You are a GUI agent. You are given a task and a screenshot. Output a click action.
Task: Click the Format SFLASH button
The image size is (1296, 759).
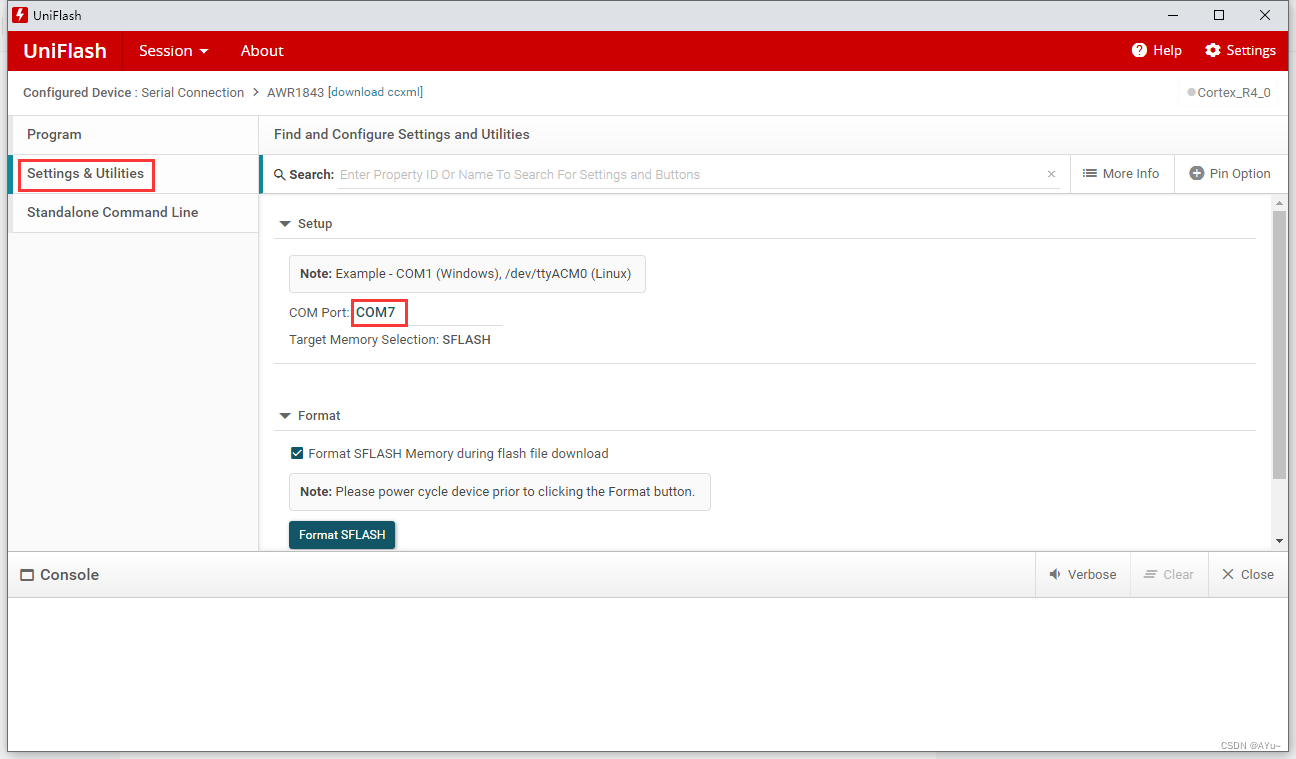coord(342,535)
